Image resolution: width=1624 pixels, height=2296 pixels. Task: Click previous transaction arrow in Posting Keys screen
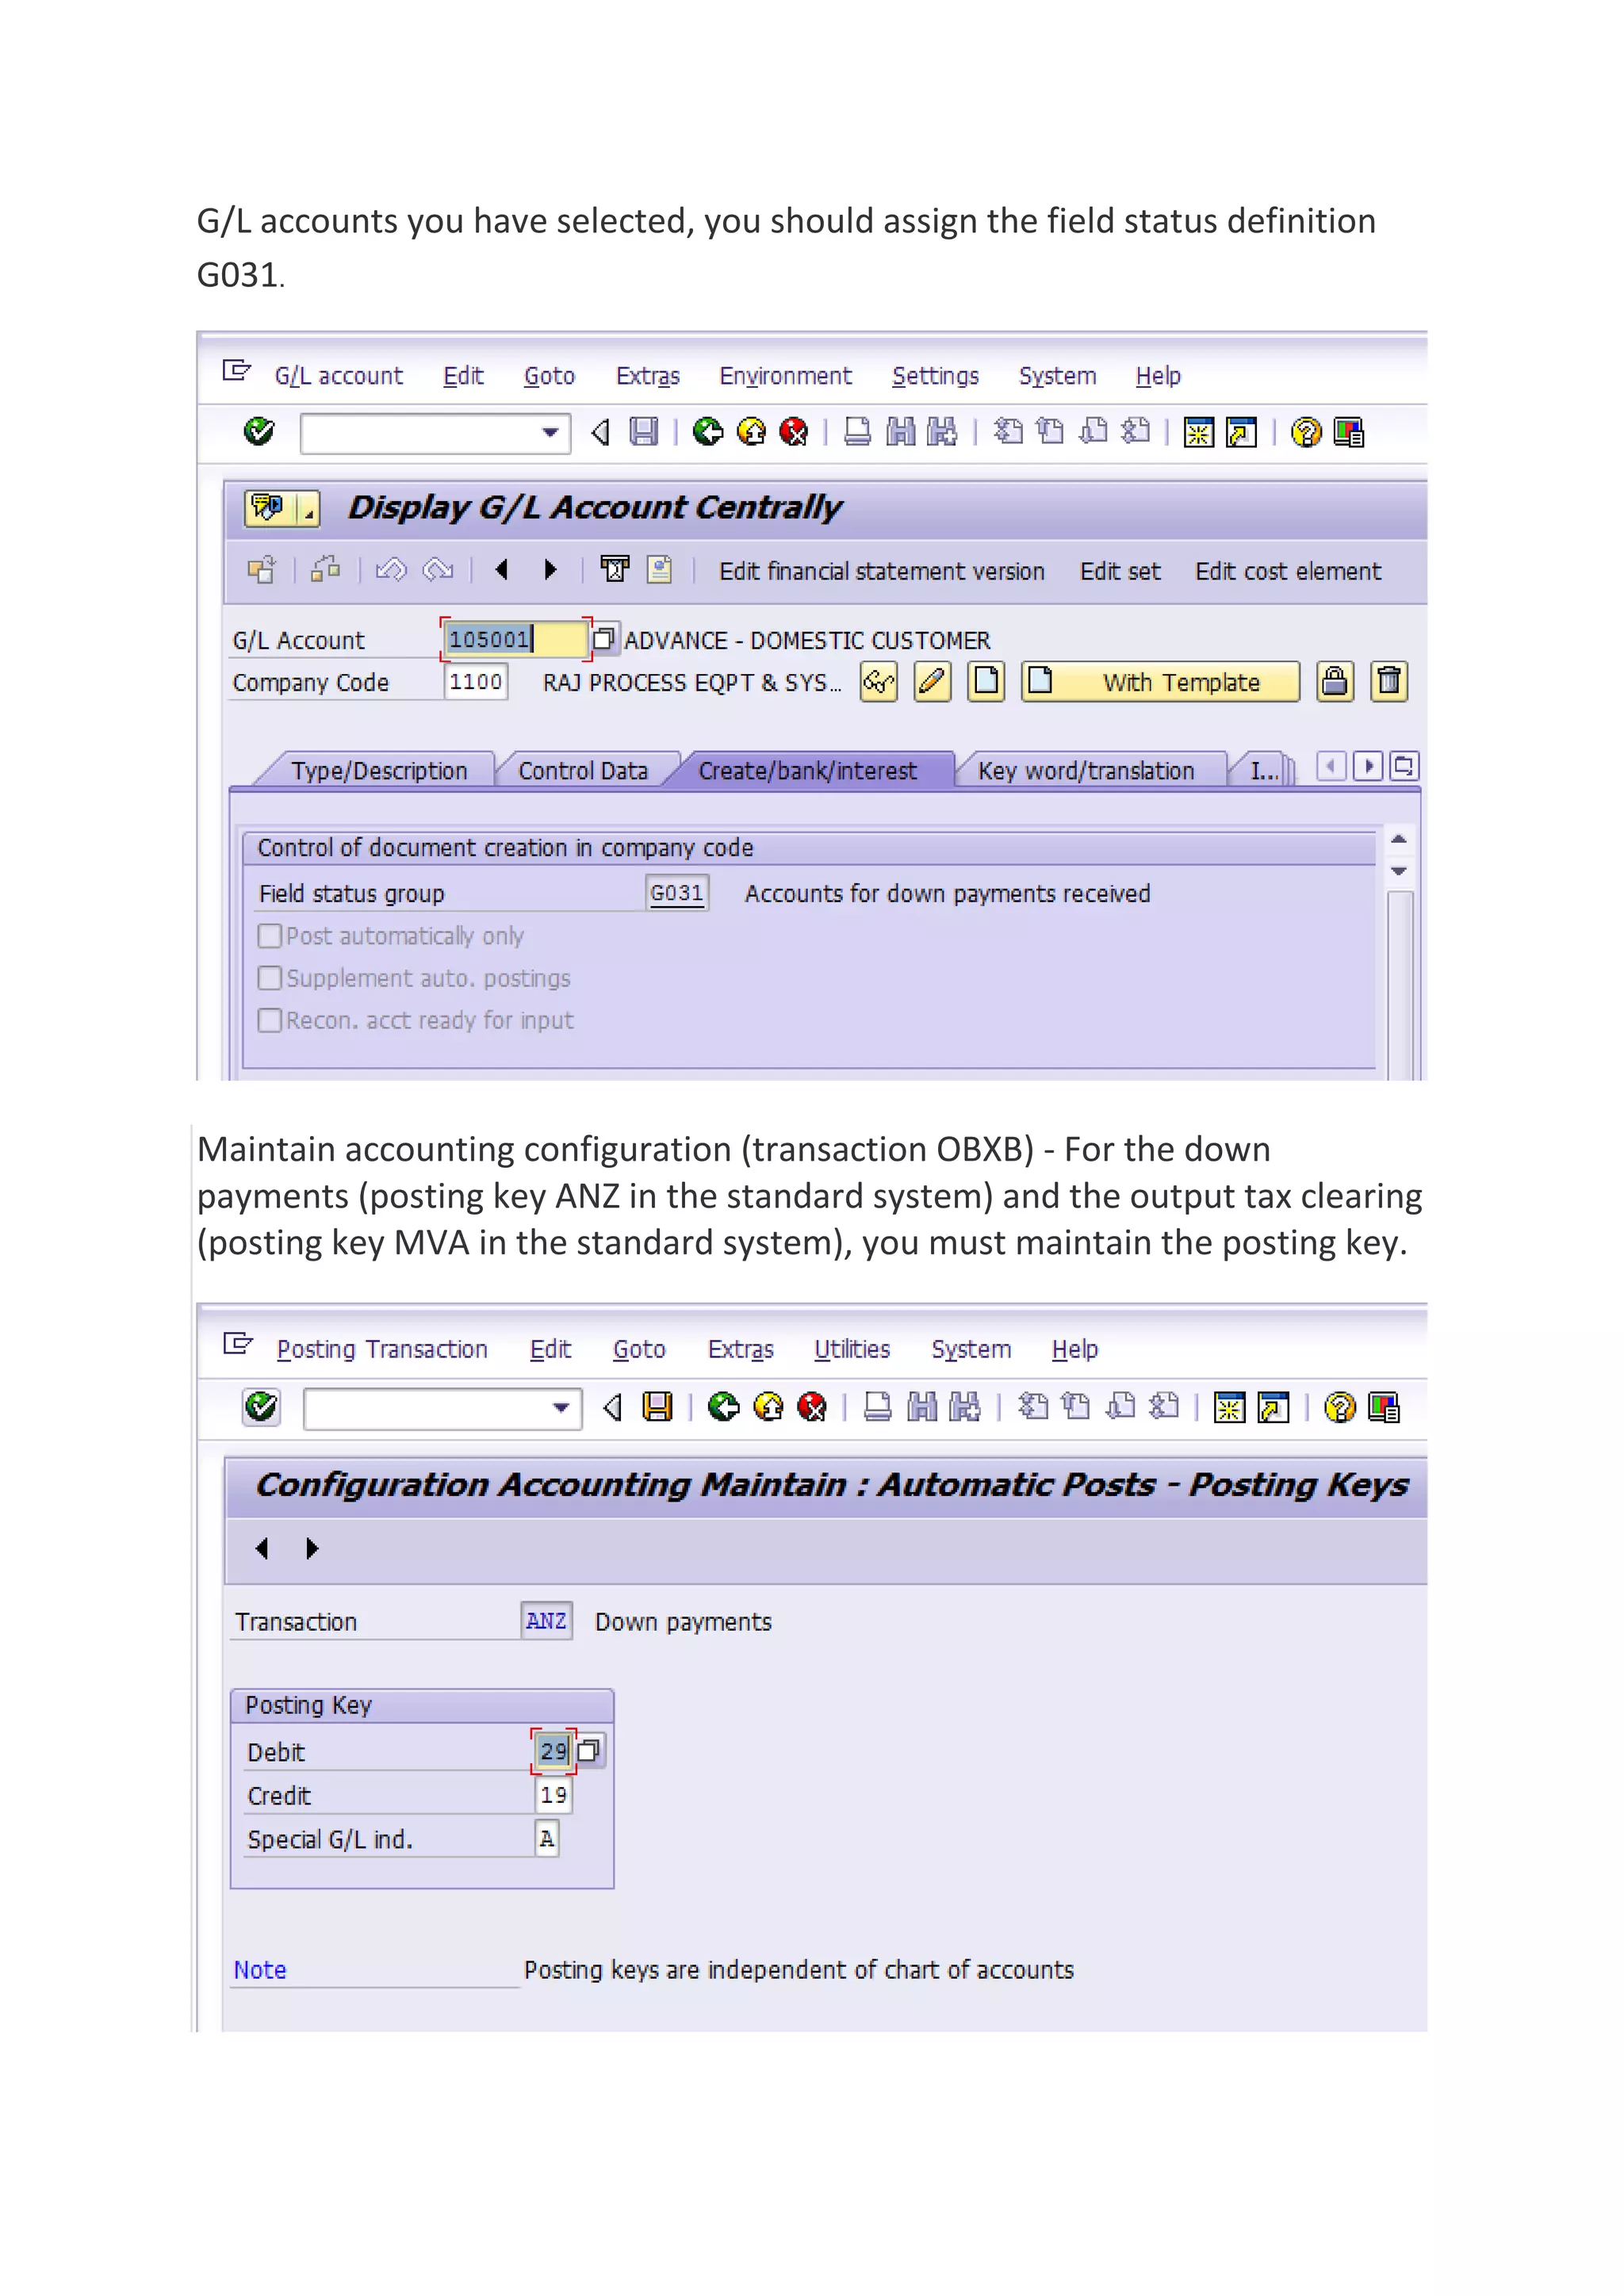tap(263, 1549)
